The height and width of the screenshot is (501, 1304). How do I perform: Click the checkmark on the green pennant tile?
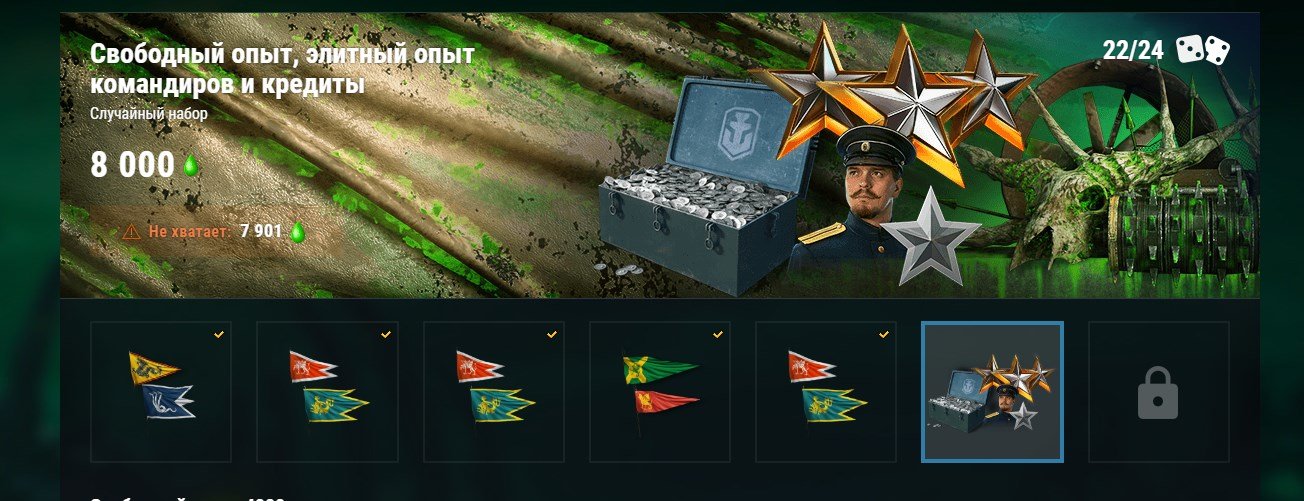pyautogui.click(x=717, y=335)
